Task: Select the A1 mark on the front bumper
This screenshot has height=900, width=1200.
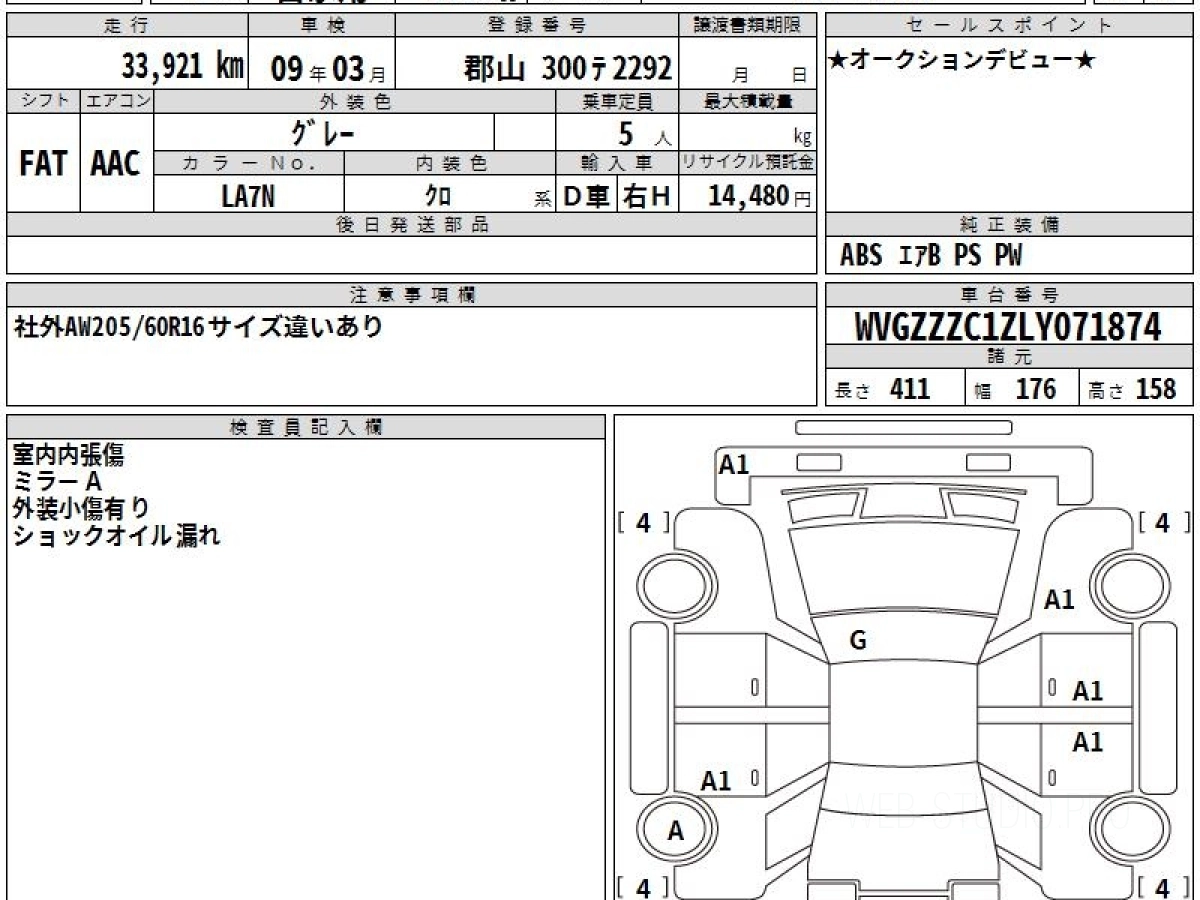Action: [735, 464]
